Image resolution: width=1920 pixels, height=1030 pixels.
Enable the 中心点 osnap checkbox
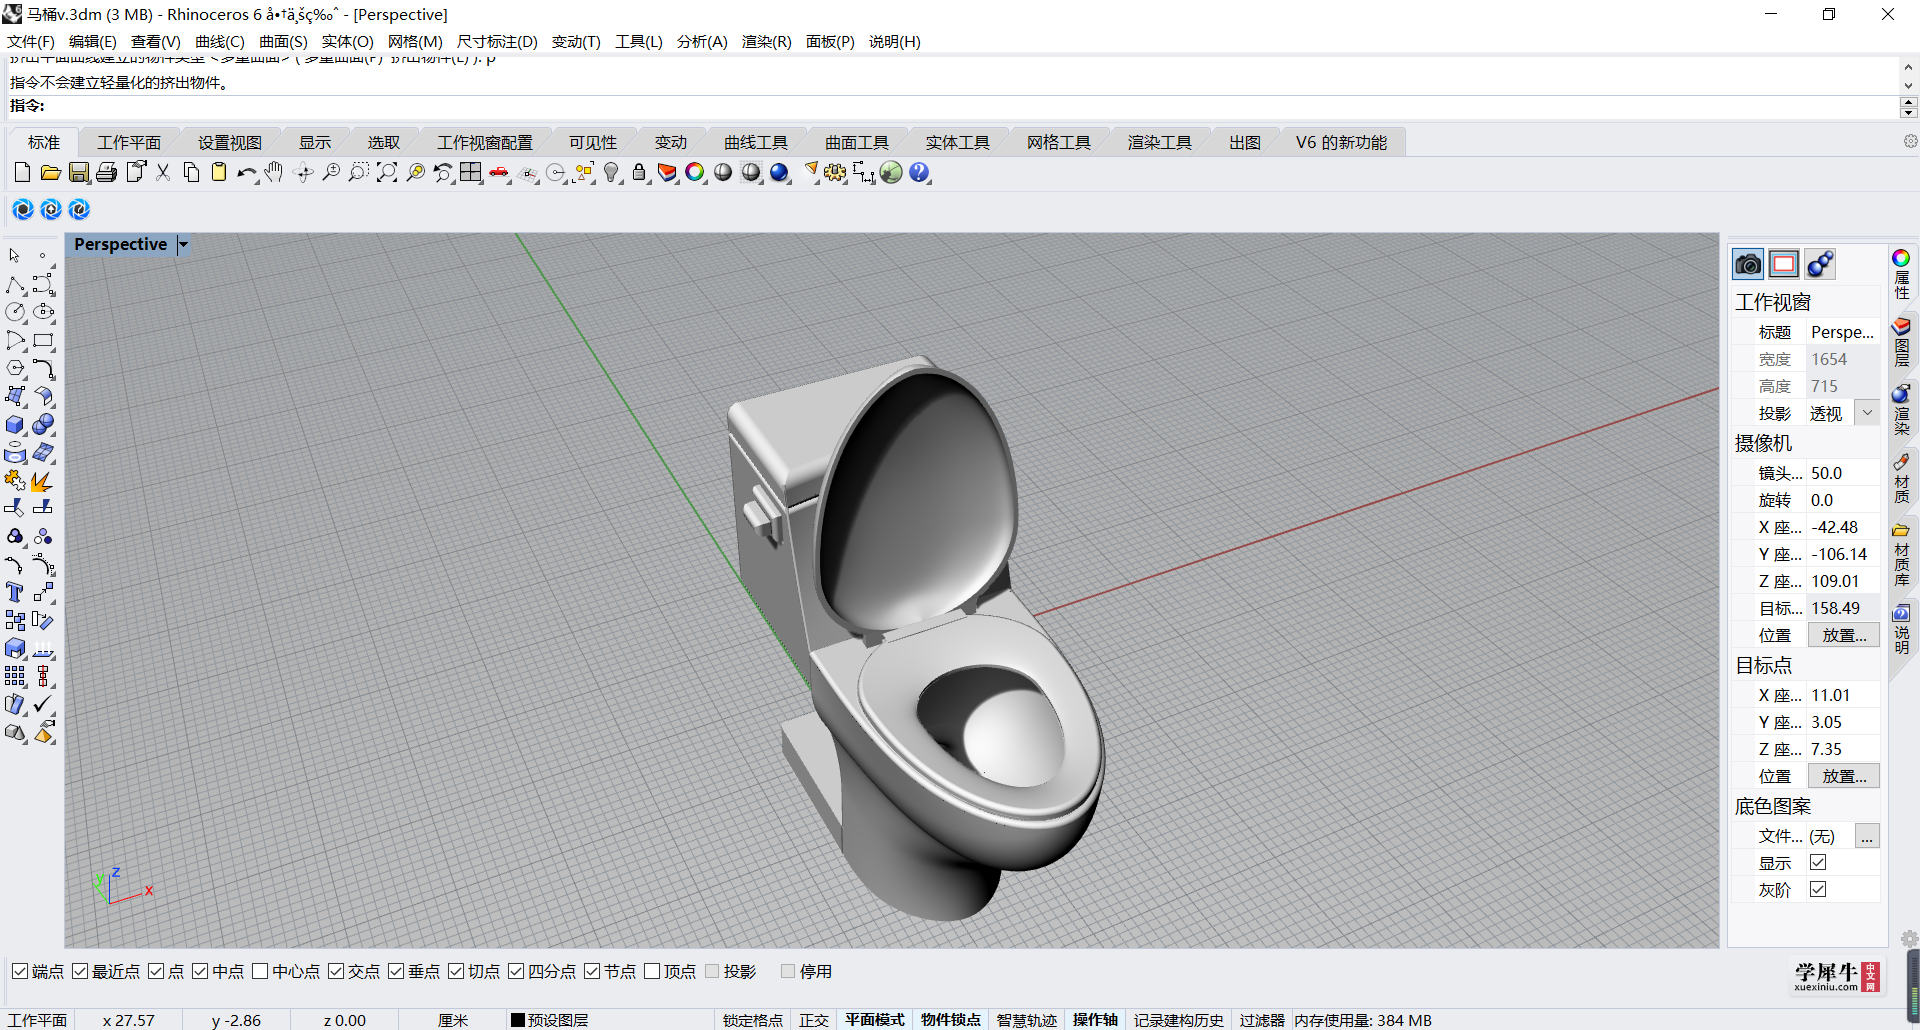260,971
